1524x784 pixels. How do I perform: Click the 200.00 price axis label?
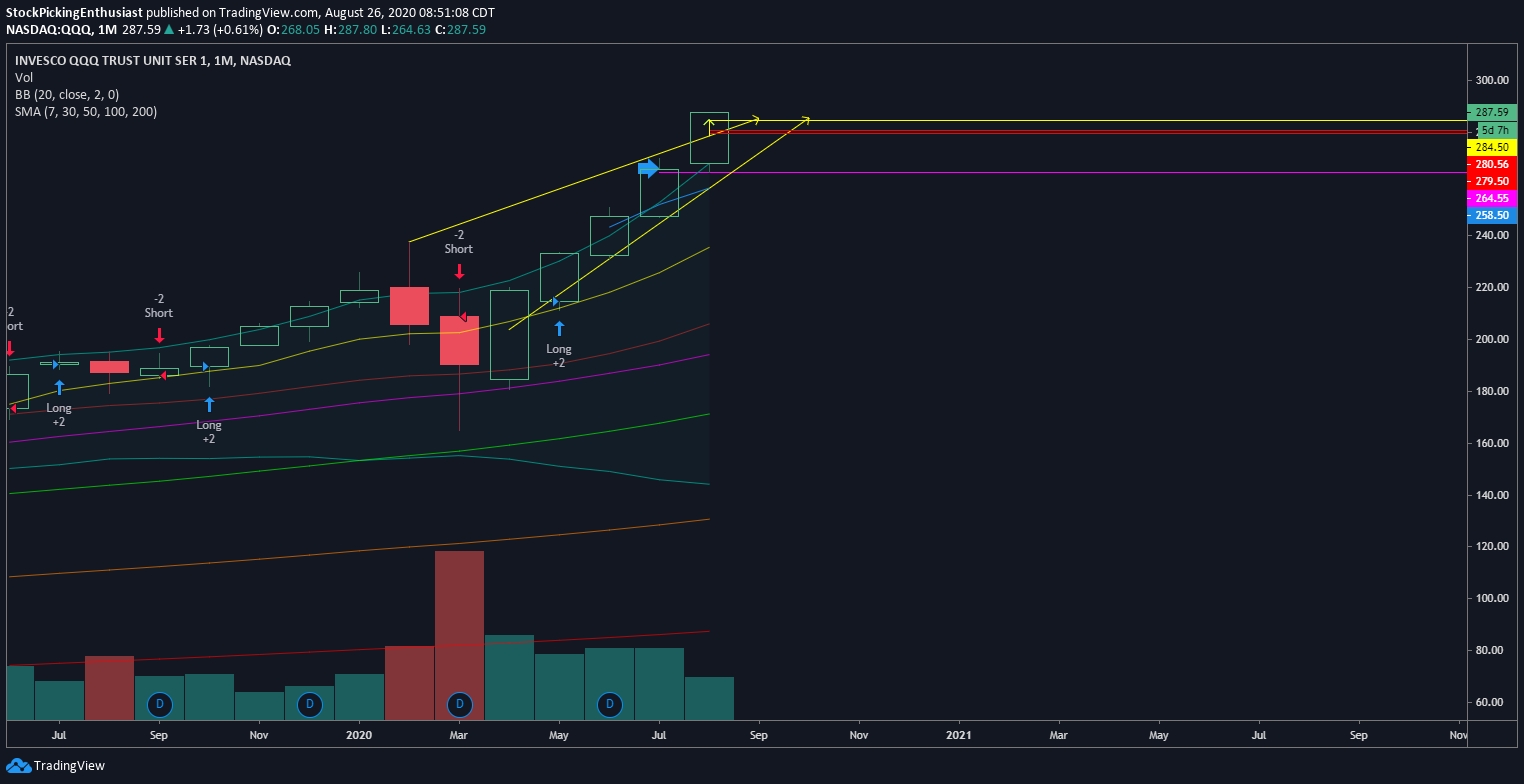click(1491, 339)
